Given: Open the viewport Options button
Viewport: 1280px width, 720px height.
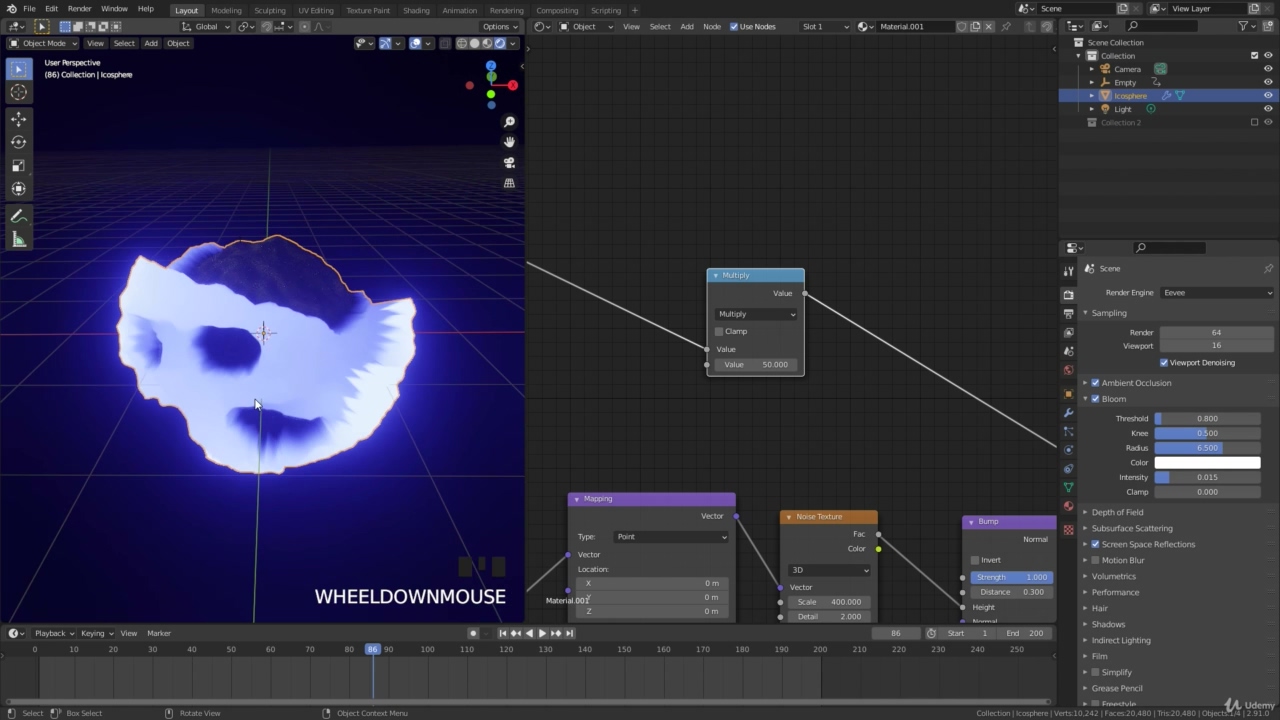Looking at the screenshot, I should tap(499, 27).
